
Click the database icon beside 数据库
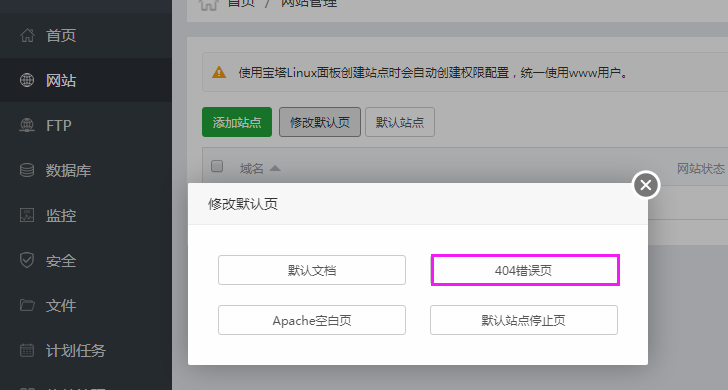27,170
